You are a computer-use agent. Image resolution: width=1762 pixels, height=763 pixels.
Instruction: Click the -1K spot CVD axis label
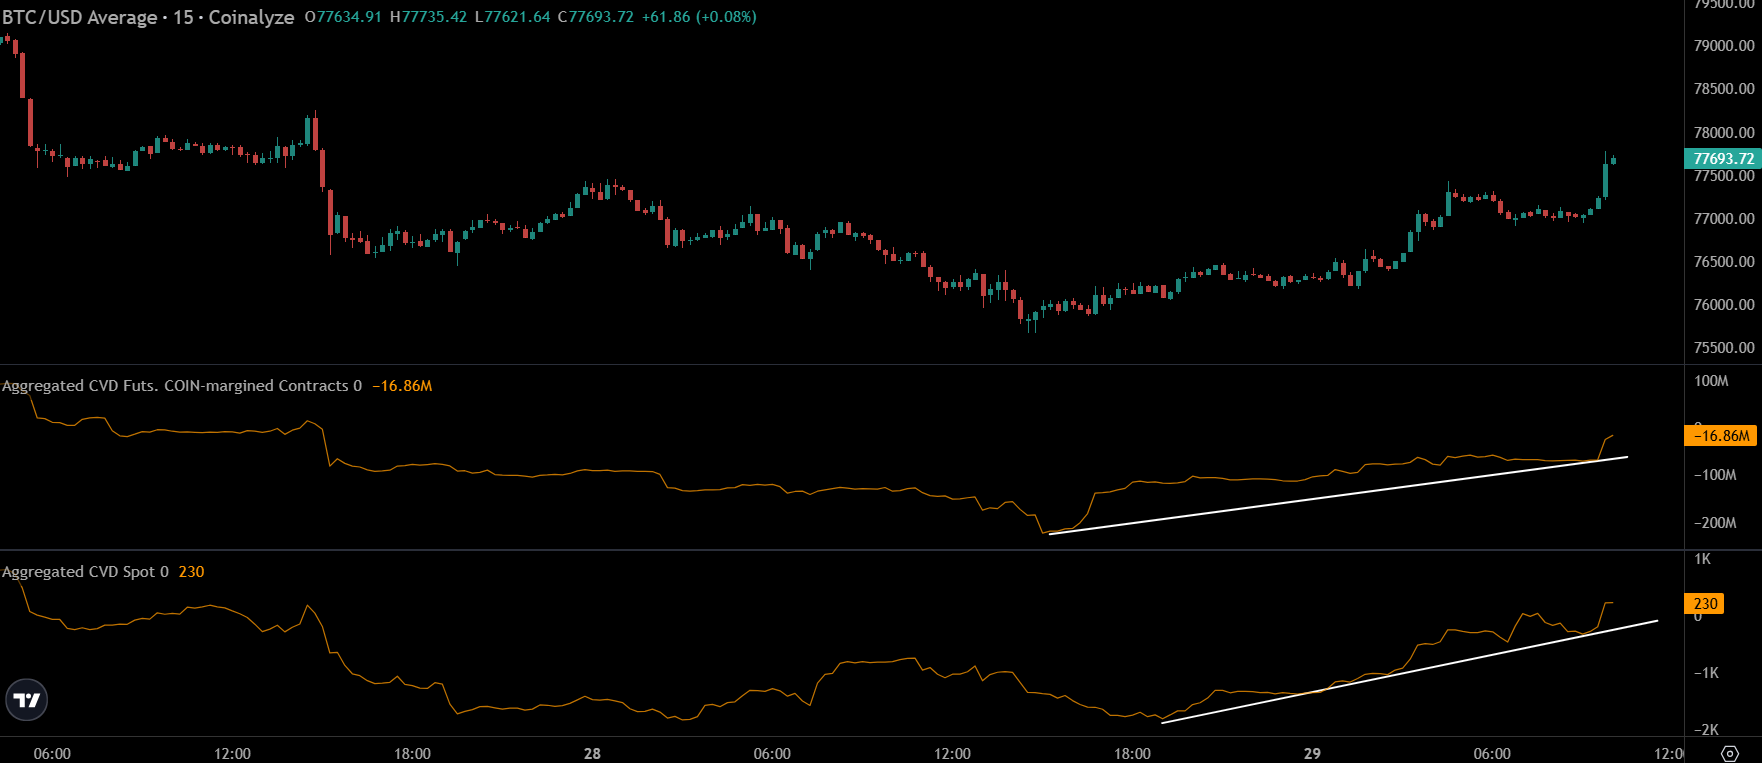(x=1706, y=673)
